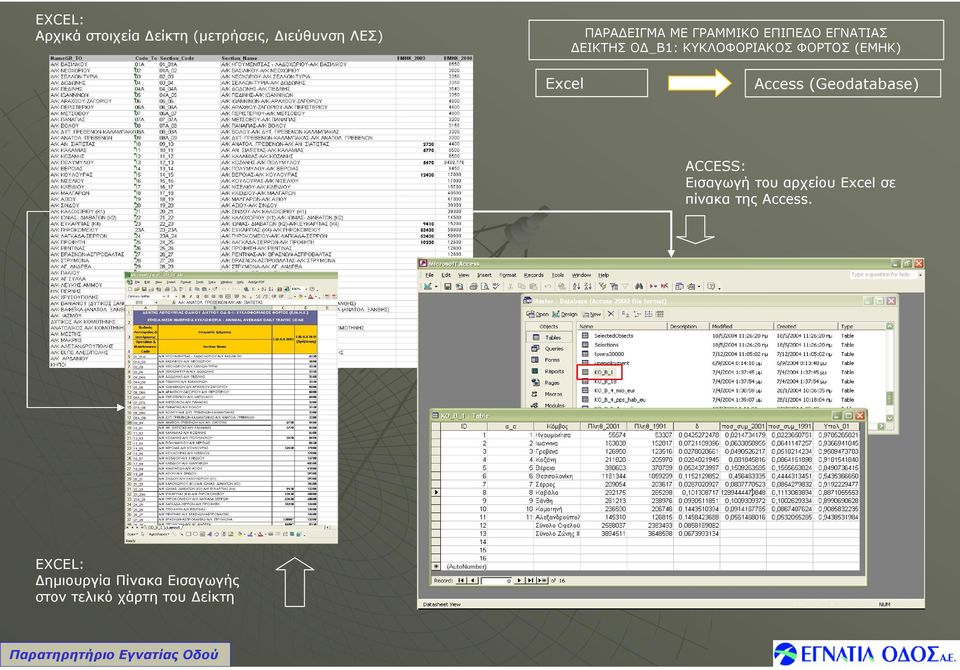Go to previous record navigation button
The image size is (960, 670).
click(x=473, y=580)
